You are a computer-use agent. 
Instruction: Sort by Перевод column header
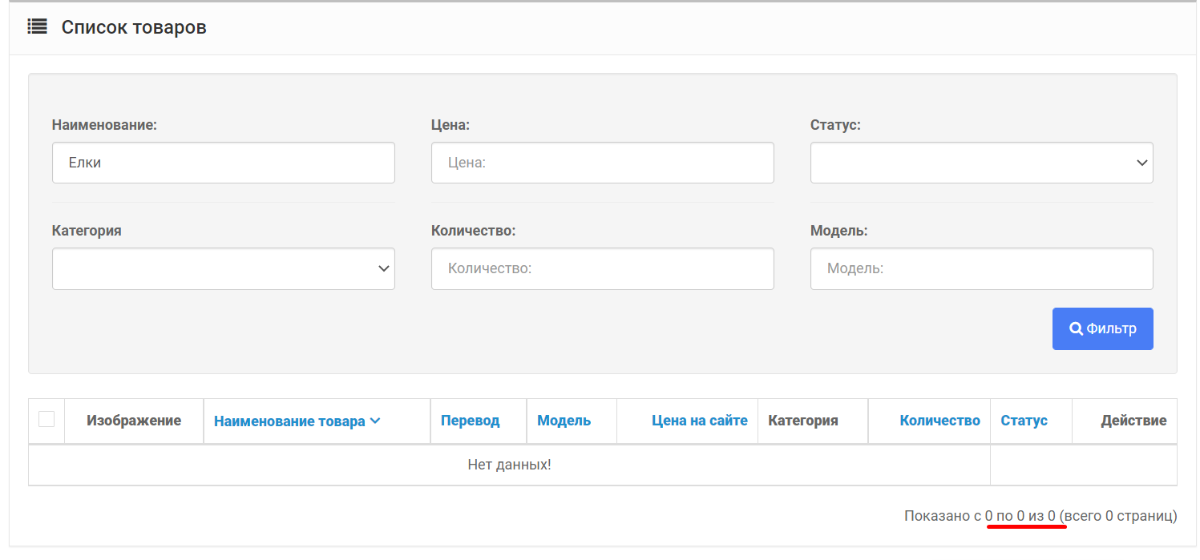(470, 421)
